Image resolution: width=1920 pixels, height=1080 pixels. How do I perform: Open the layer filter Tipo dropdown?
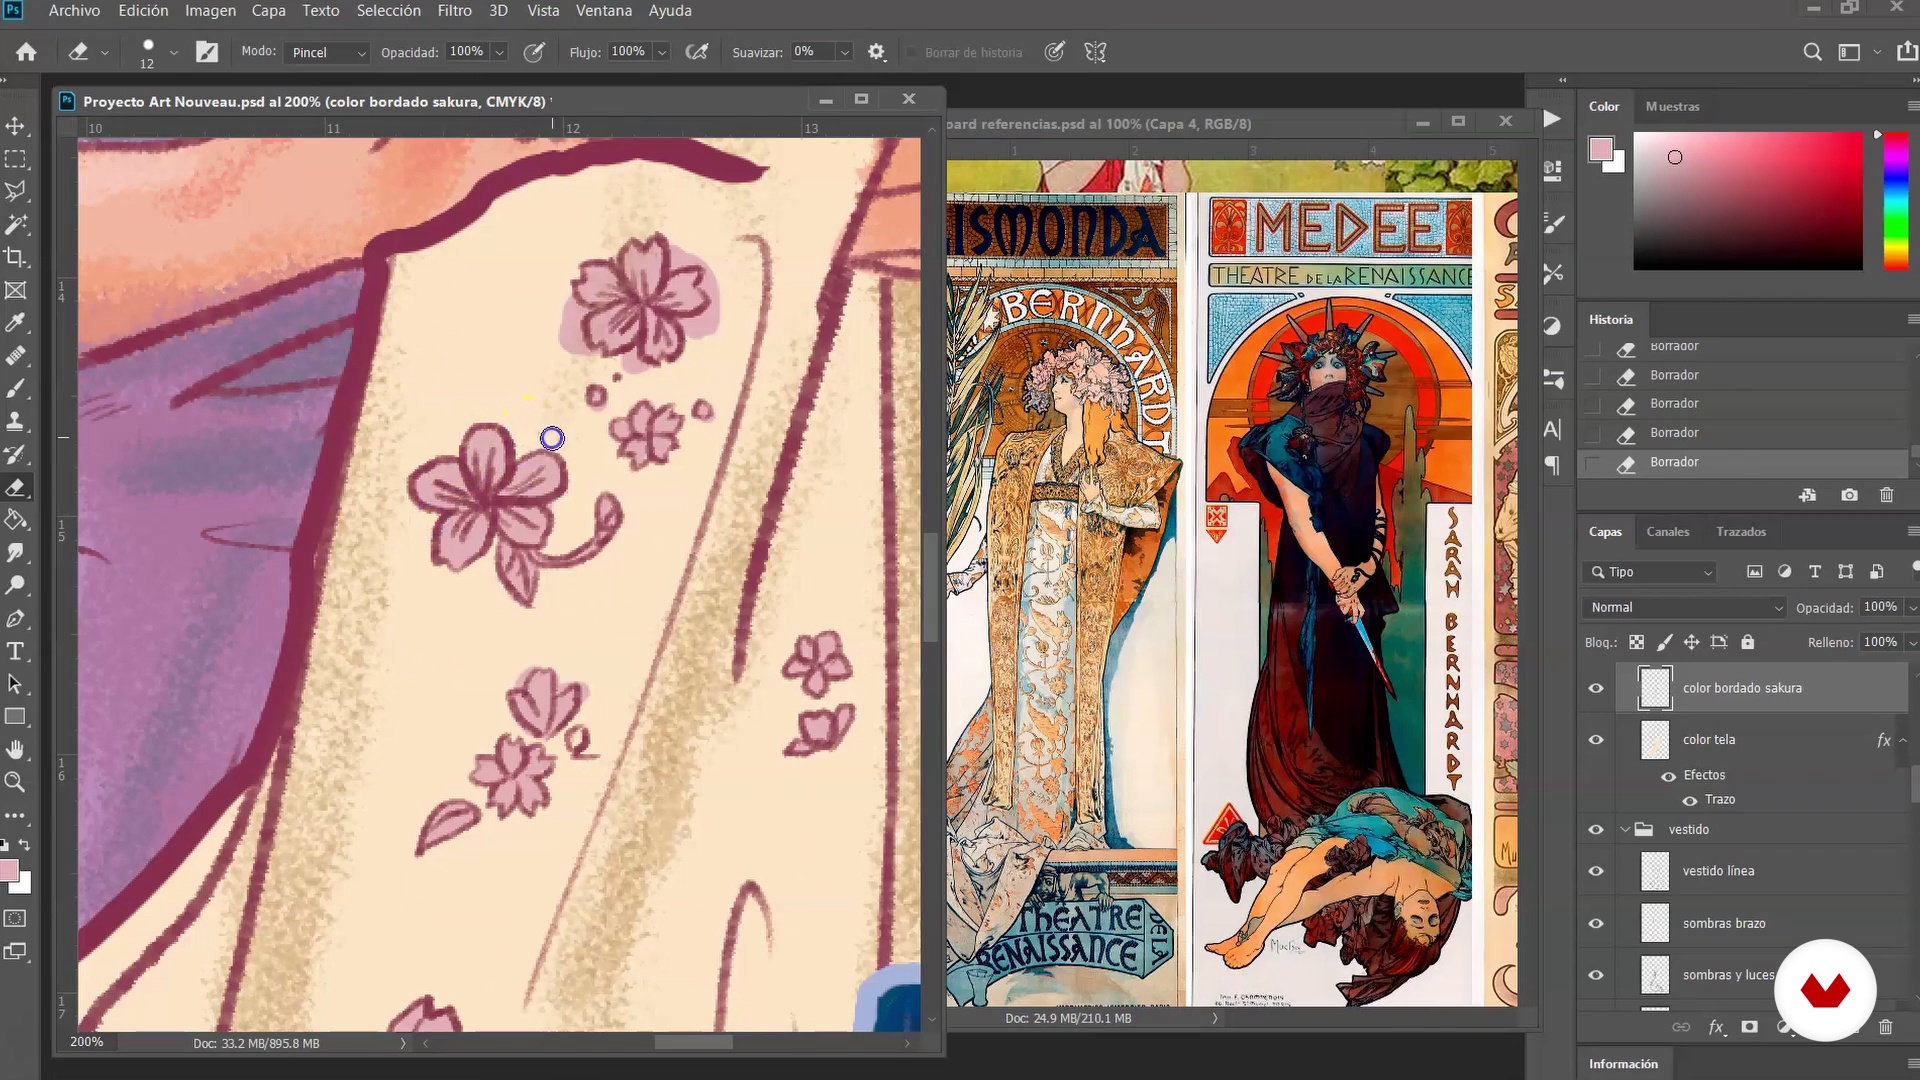[1650, 572]
